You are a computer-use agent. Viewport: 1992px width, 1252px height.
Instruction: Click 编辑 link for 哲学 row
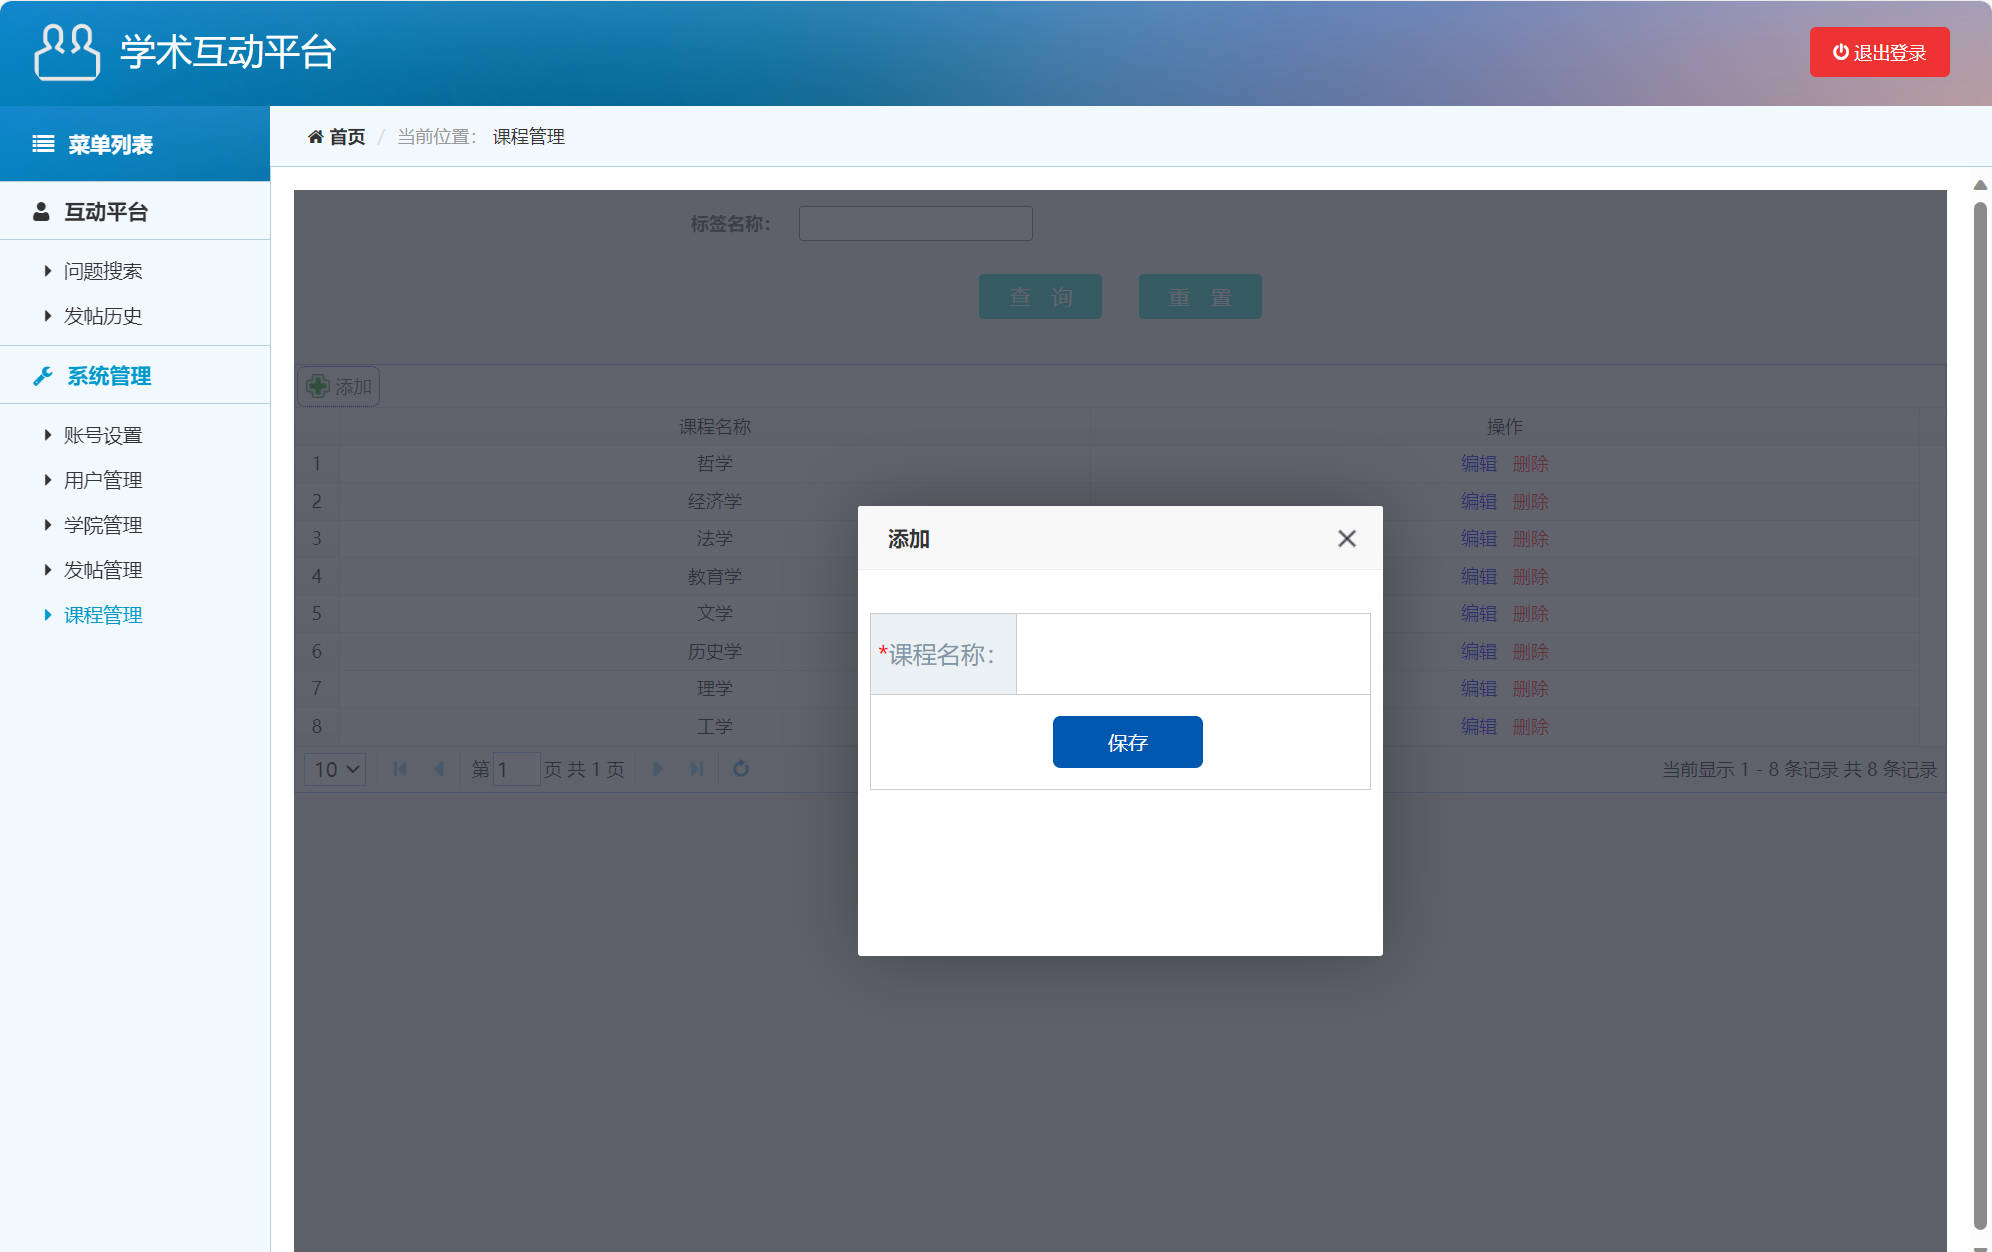(1478, 463)
